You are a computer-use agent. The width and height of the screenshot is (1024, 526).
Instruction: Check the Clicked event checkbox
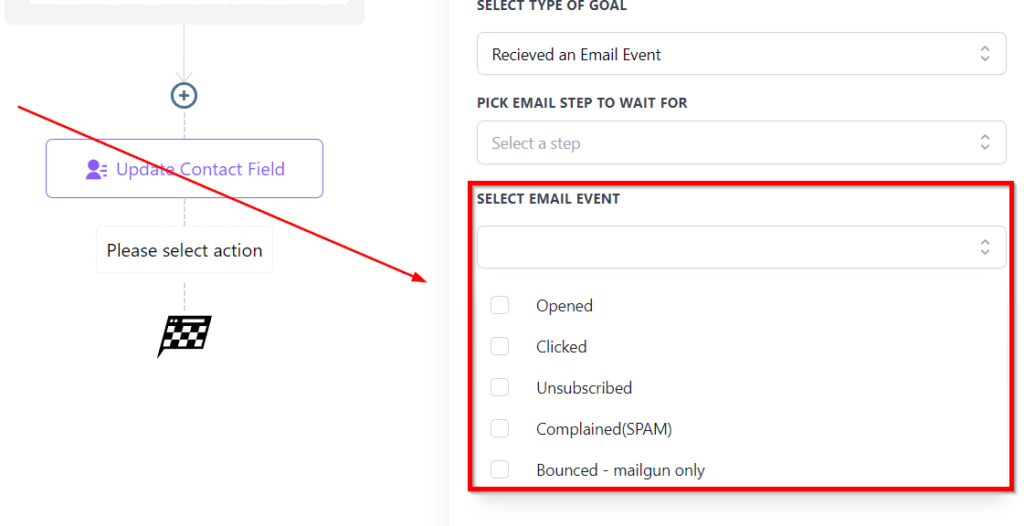click(500, 346)
